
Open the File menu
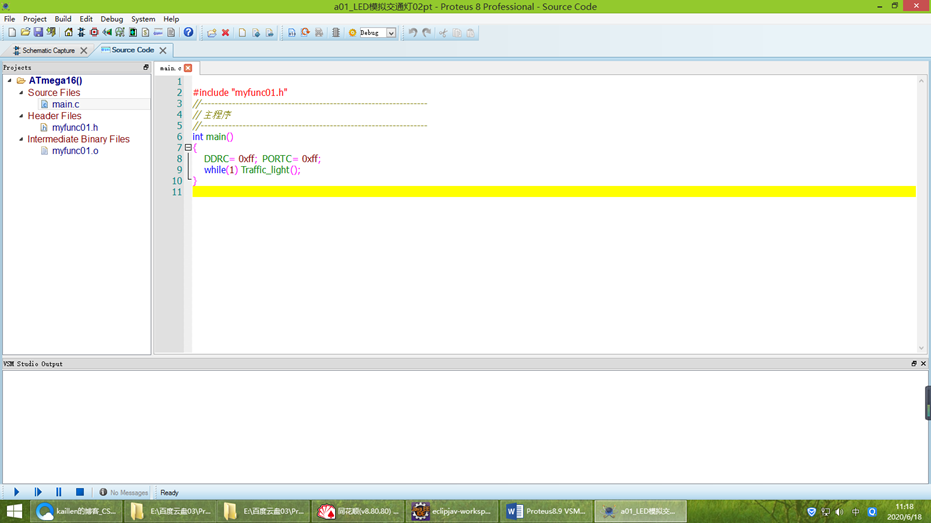point(10,19)
